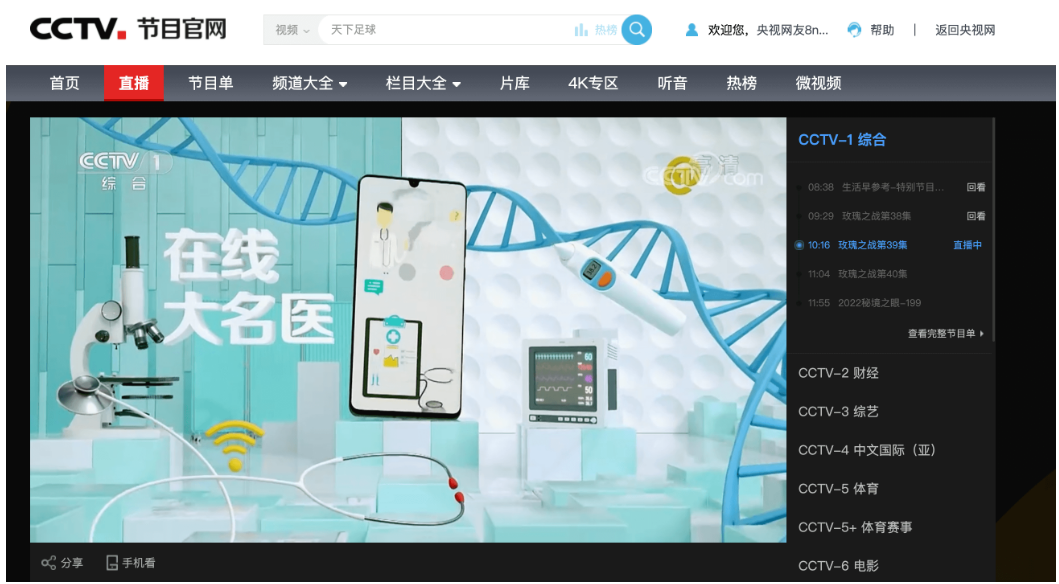Open 查看完整节目单 link
1059x584 pixels.
coord(946,334)
